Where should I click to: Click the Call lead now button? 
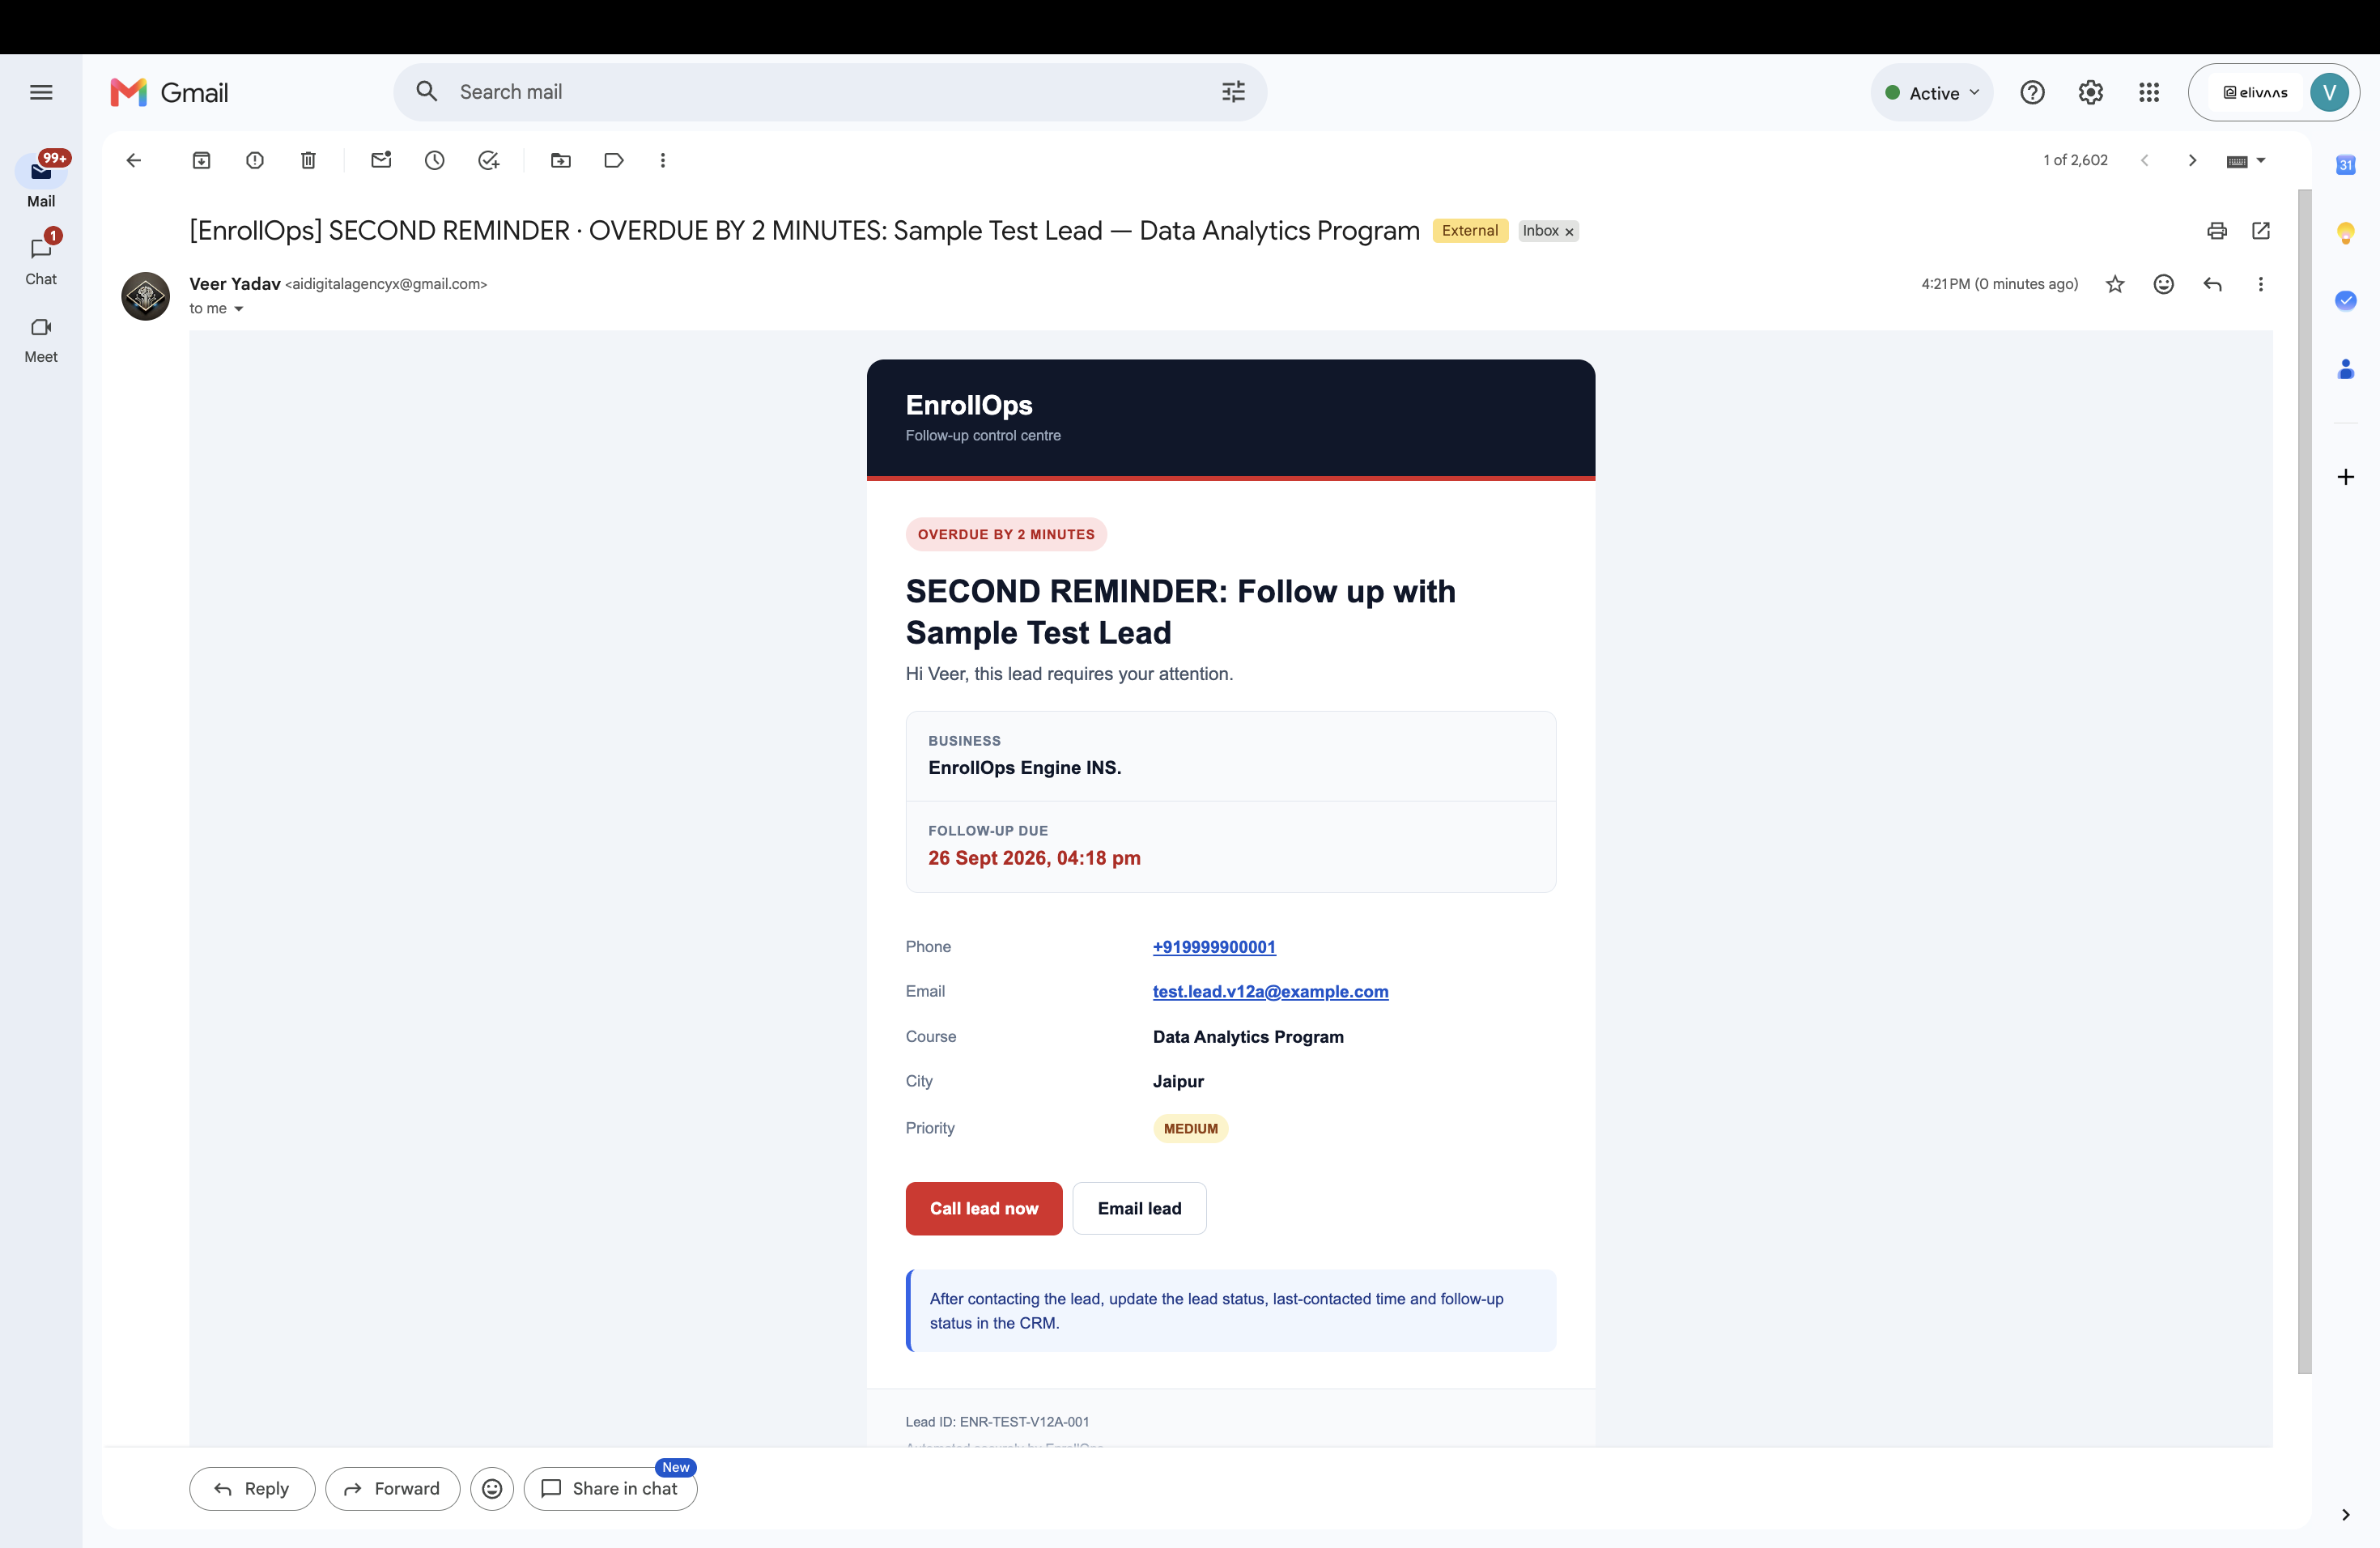pyautogui.click(x=984, y=1208)
